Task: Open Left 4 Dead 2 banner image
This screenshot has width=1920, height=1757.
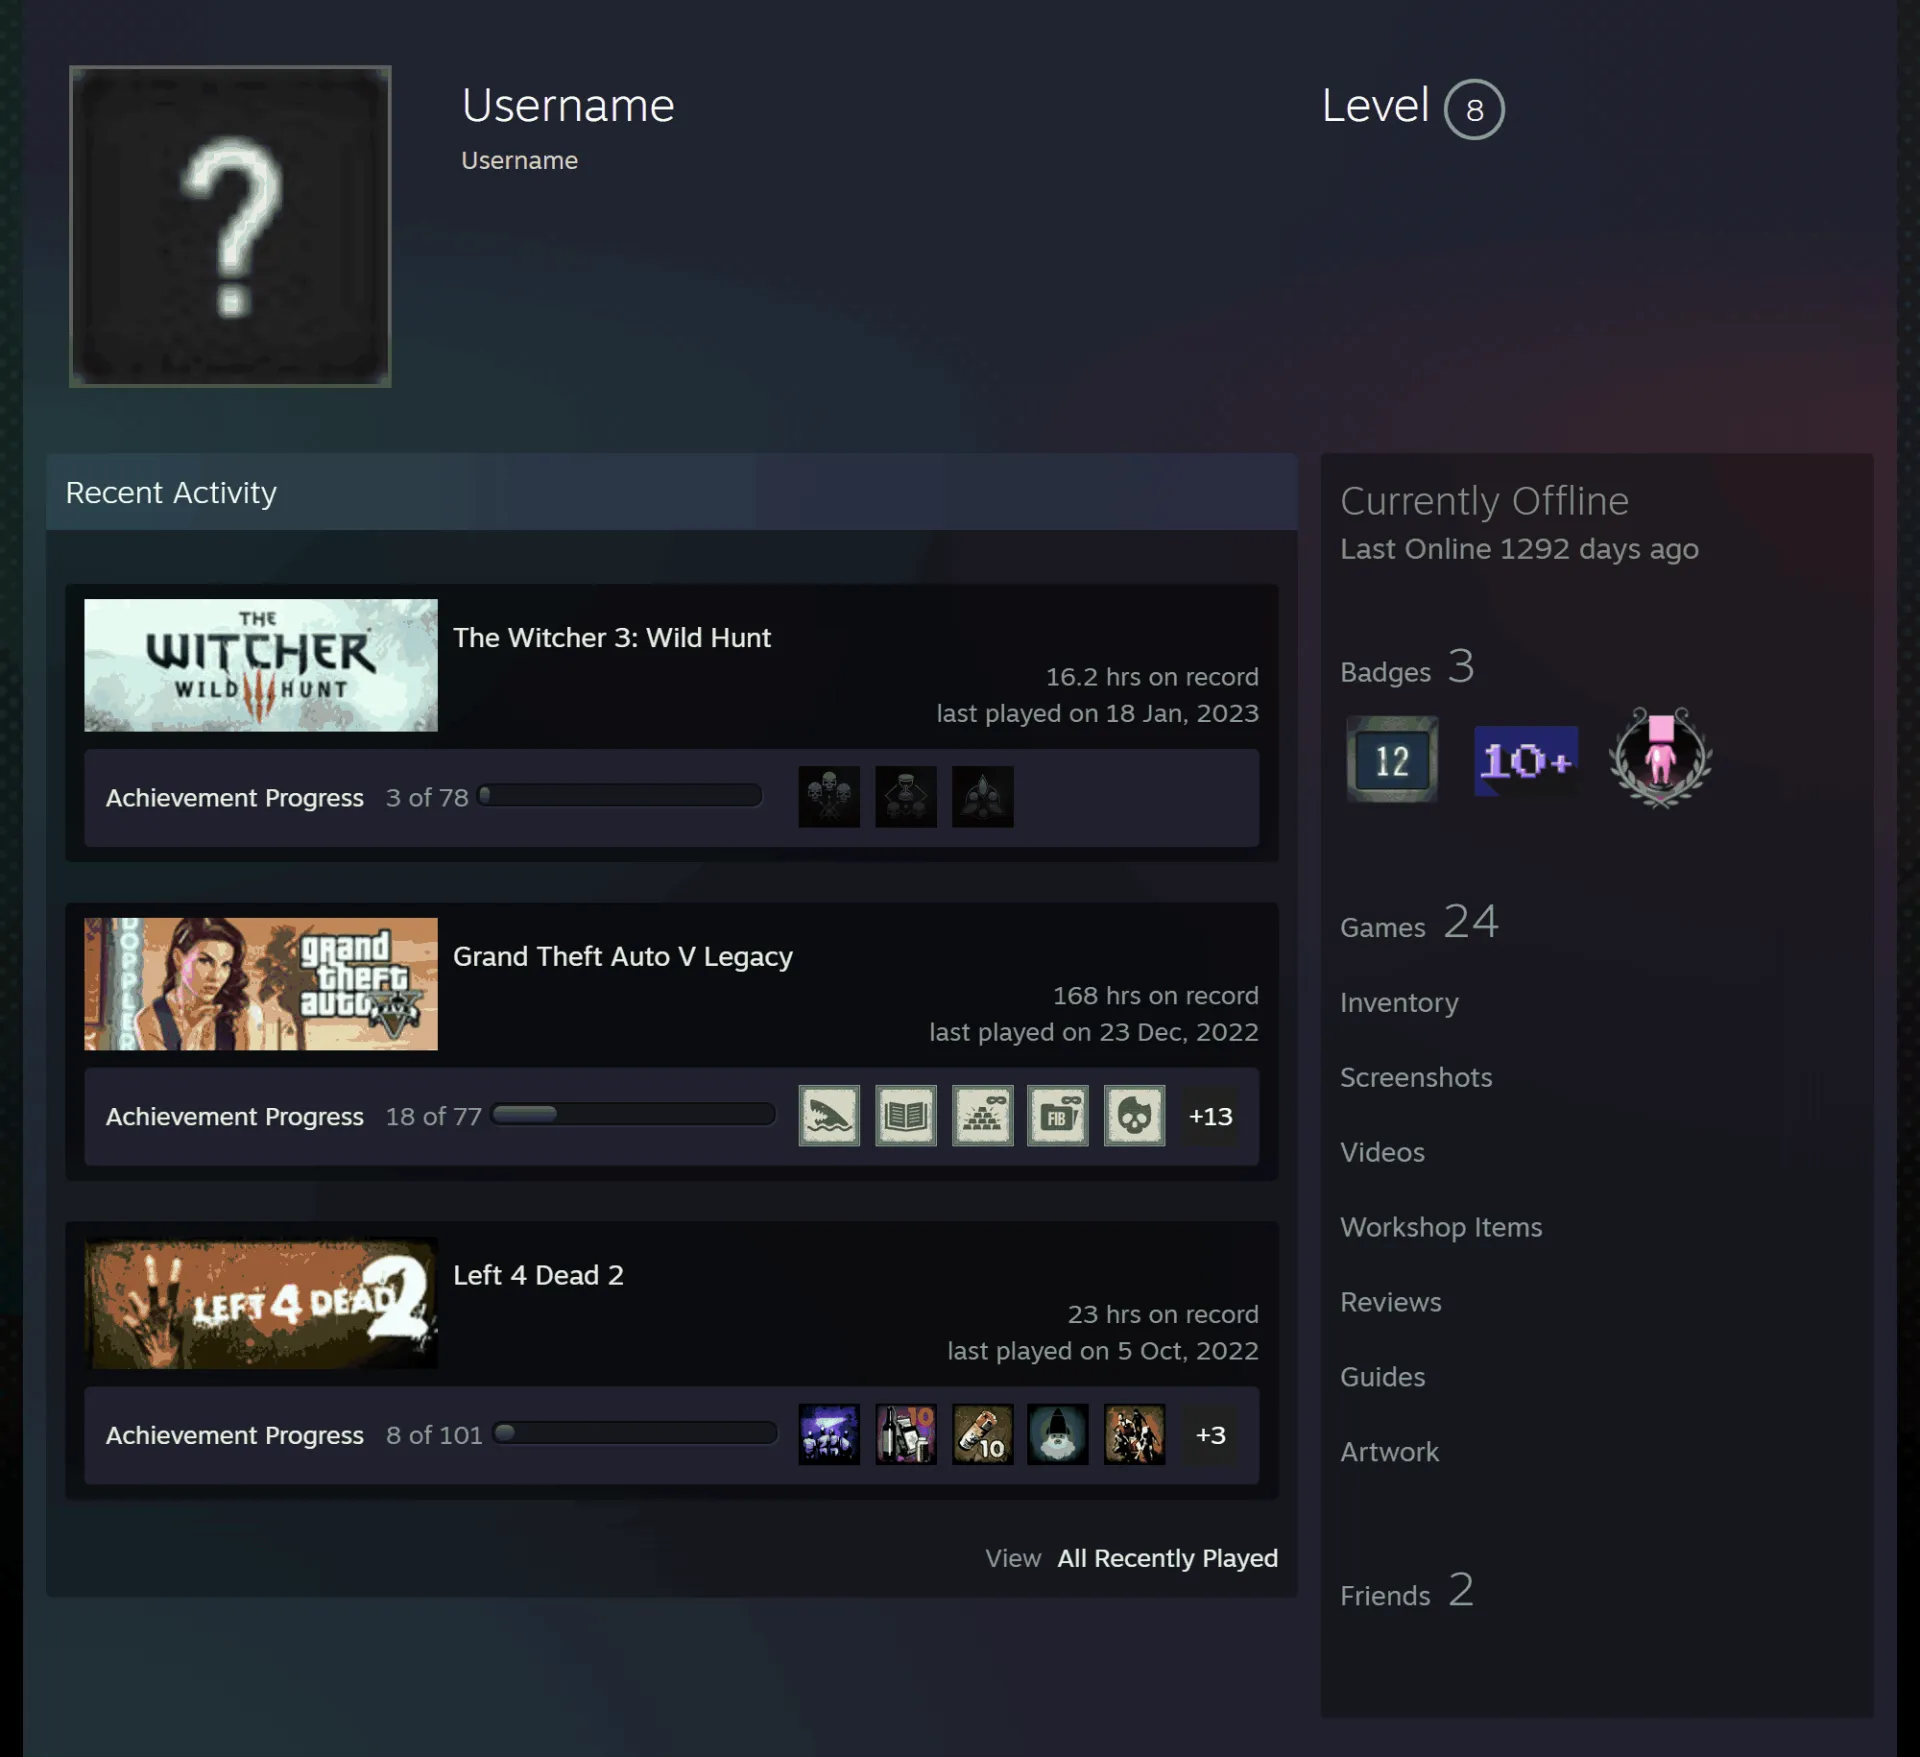Action: 261,1303
